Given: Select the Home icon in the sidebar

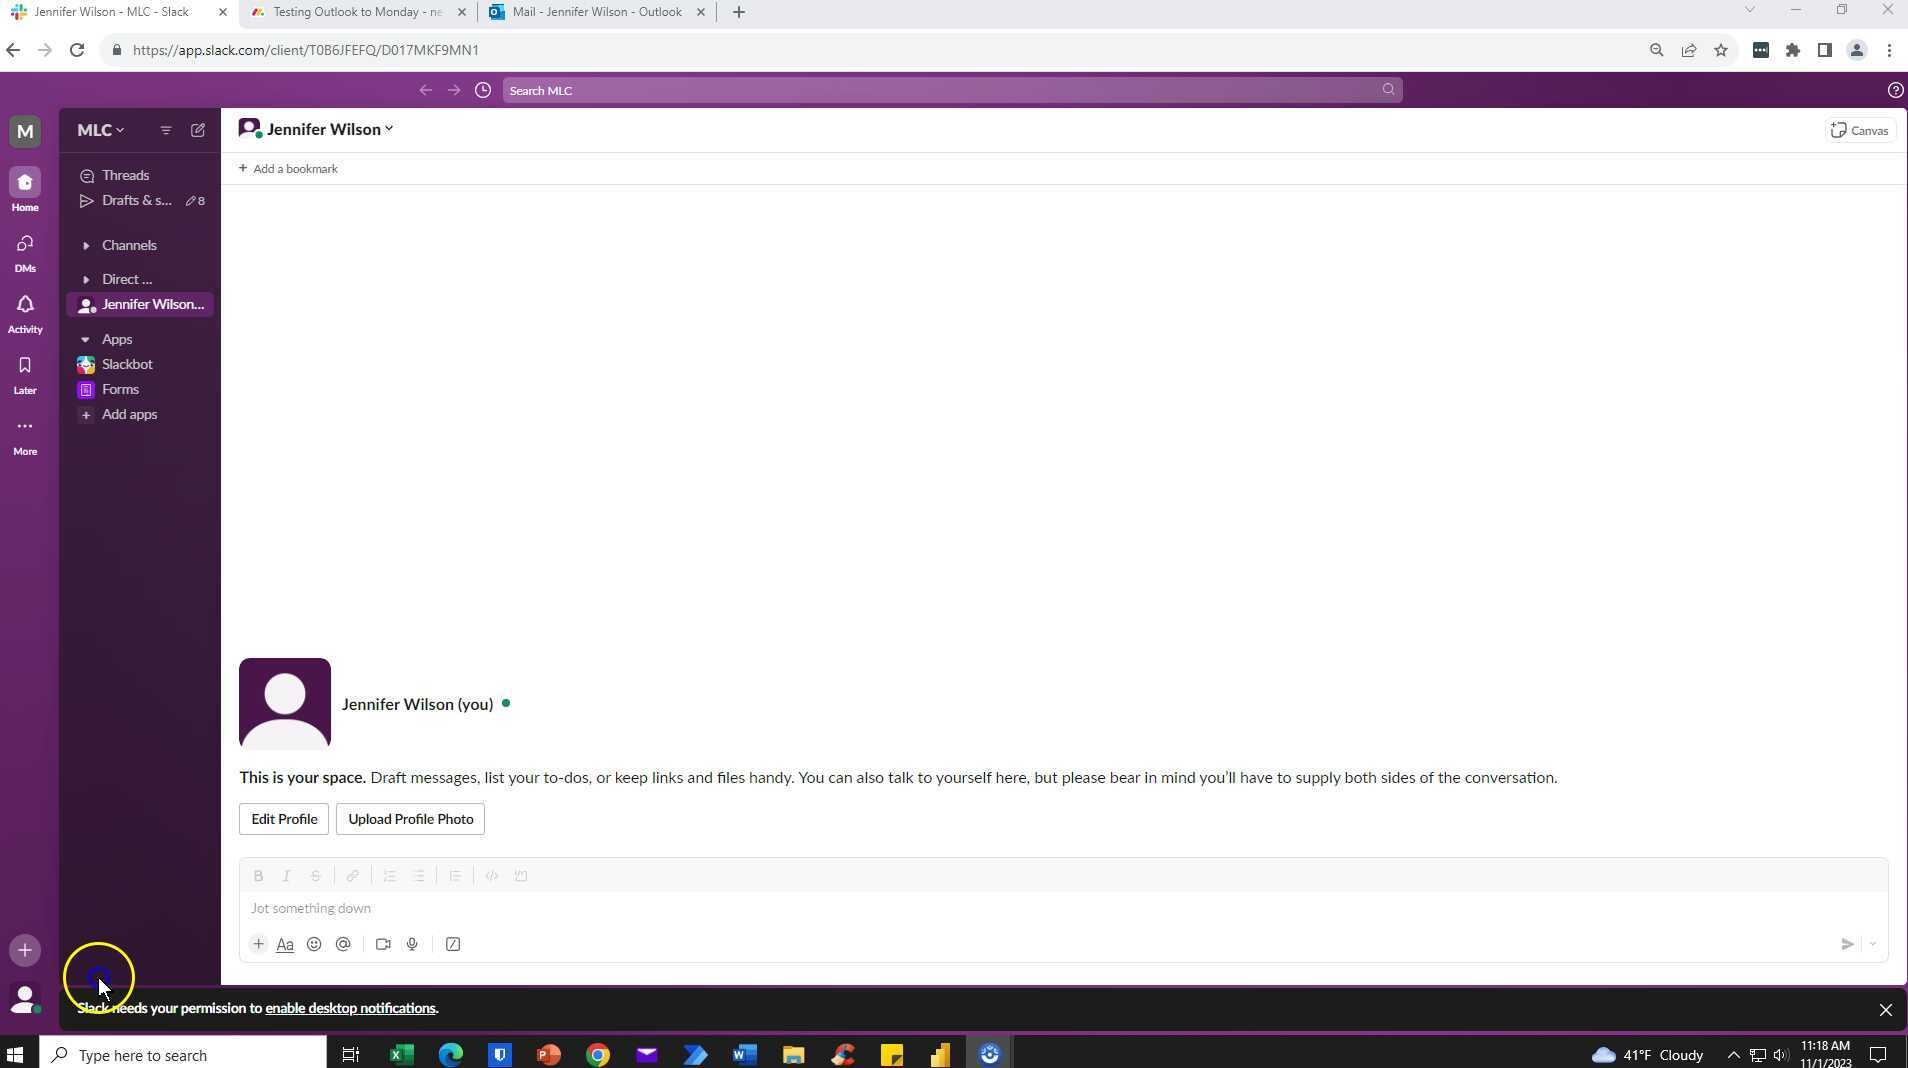Looking at the screenshot, I should click(23, 185).
